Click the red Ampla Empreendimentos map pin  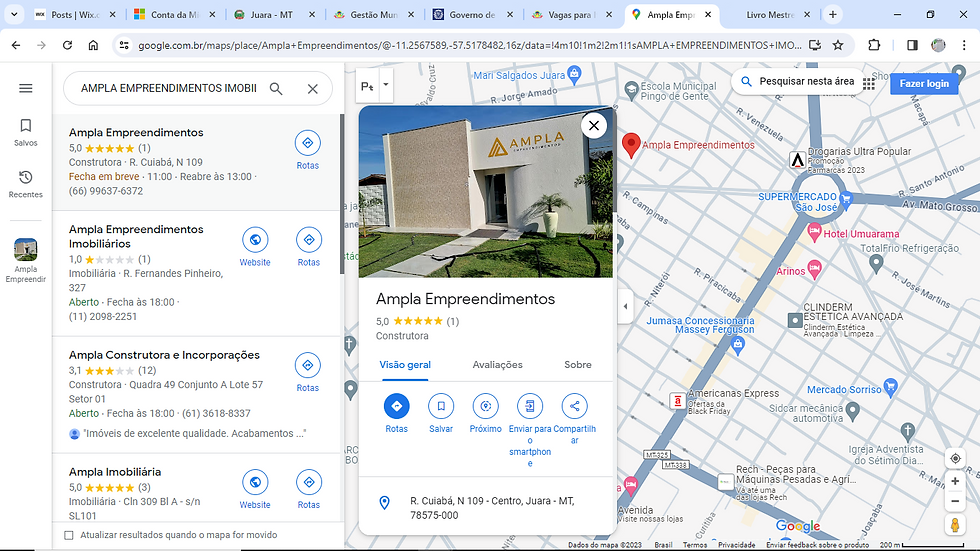(631, 145)
